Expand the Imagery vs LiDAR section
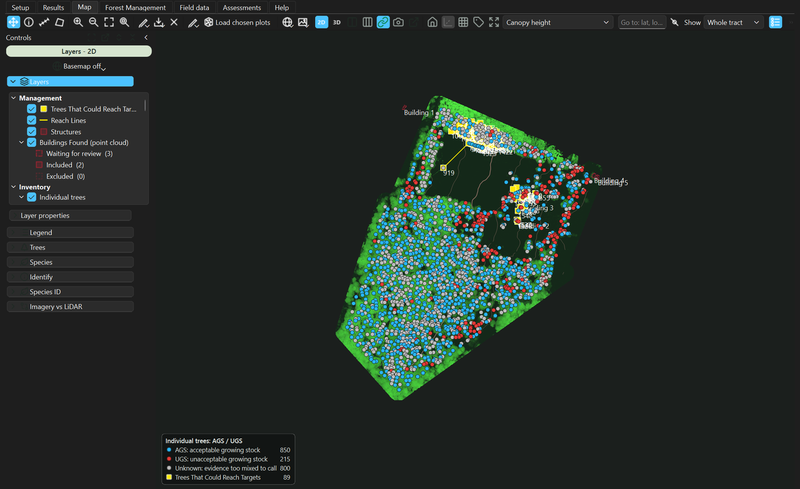Viewport: 800px width, 489px height. [x=70, y=306]
